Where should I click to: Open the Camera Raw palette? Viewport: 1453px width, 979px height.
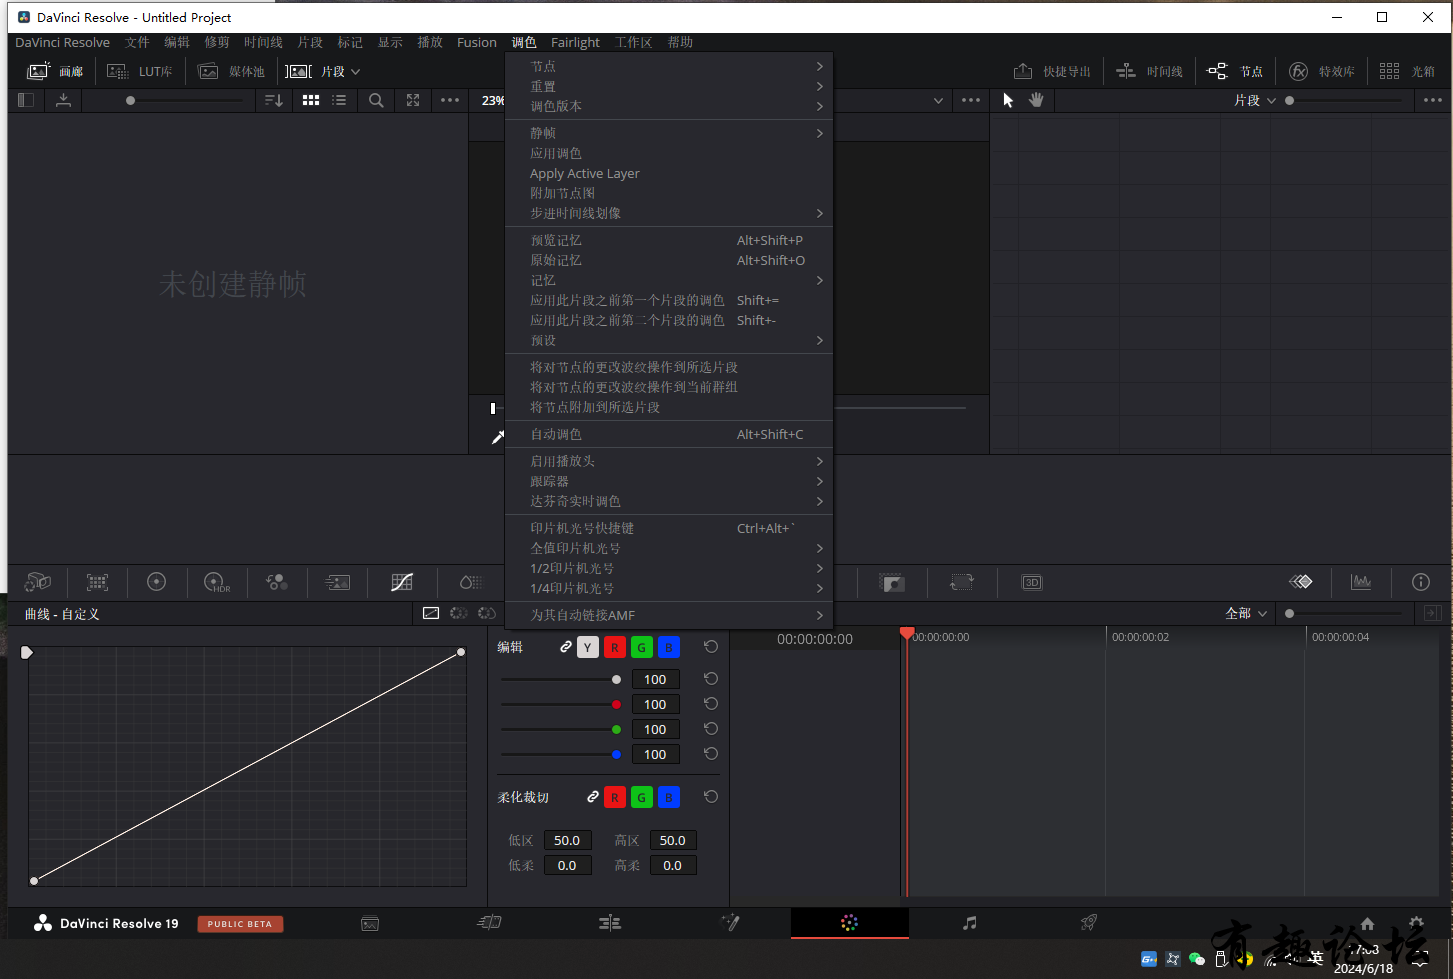(38, 582)
